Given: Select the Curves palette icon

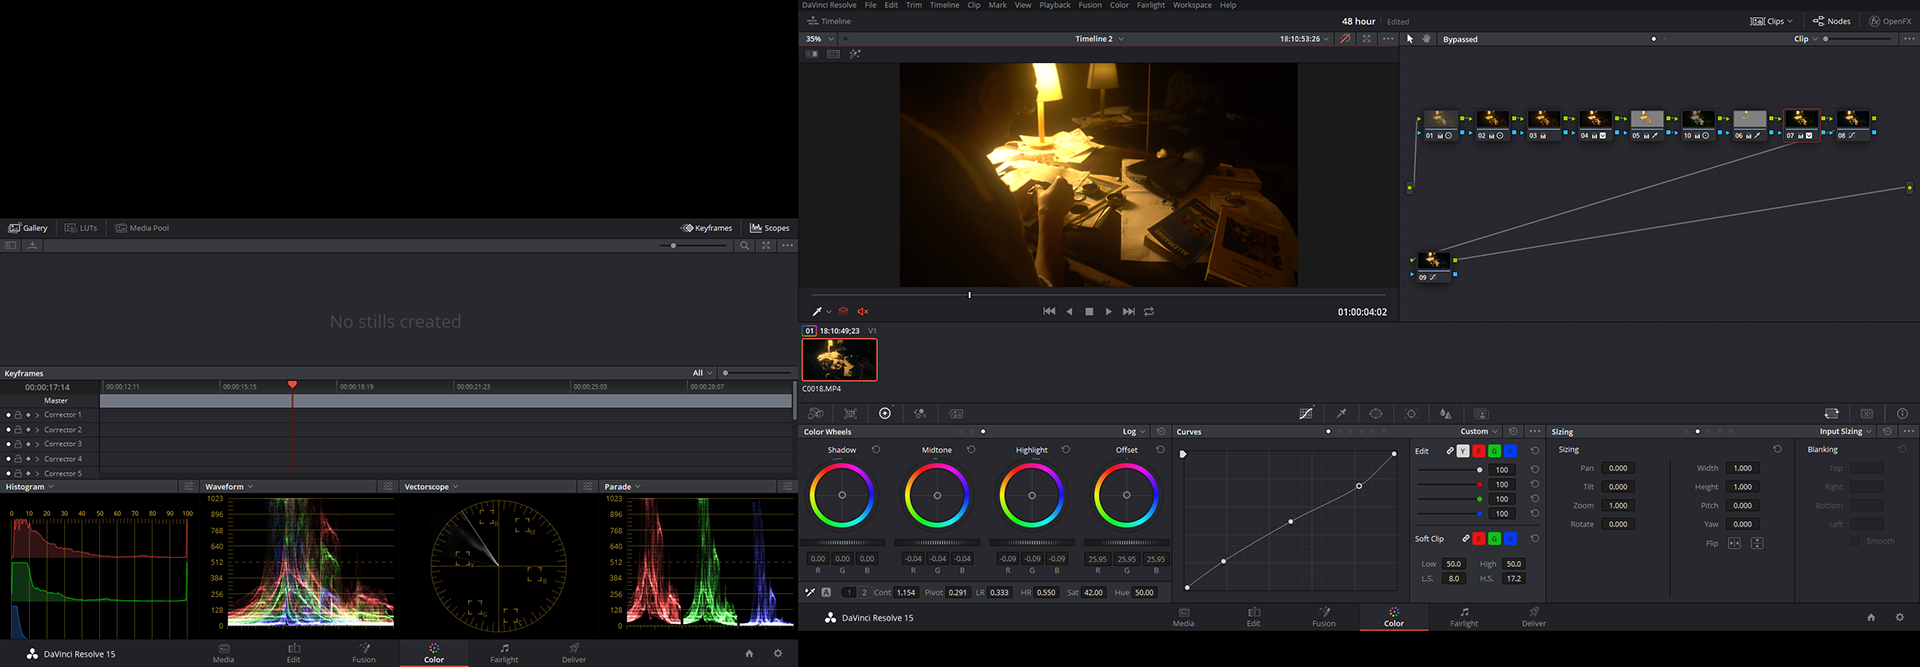Looking at the screenshot, I should tap(1306, 413).
